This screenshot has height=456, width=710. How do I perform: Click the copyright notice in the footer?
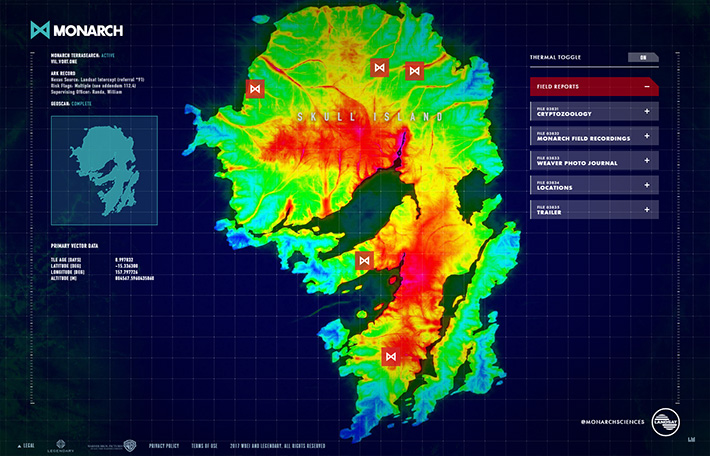[277, 446]
